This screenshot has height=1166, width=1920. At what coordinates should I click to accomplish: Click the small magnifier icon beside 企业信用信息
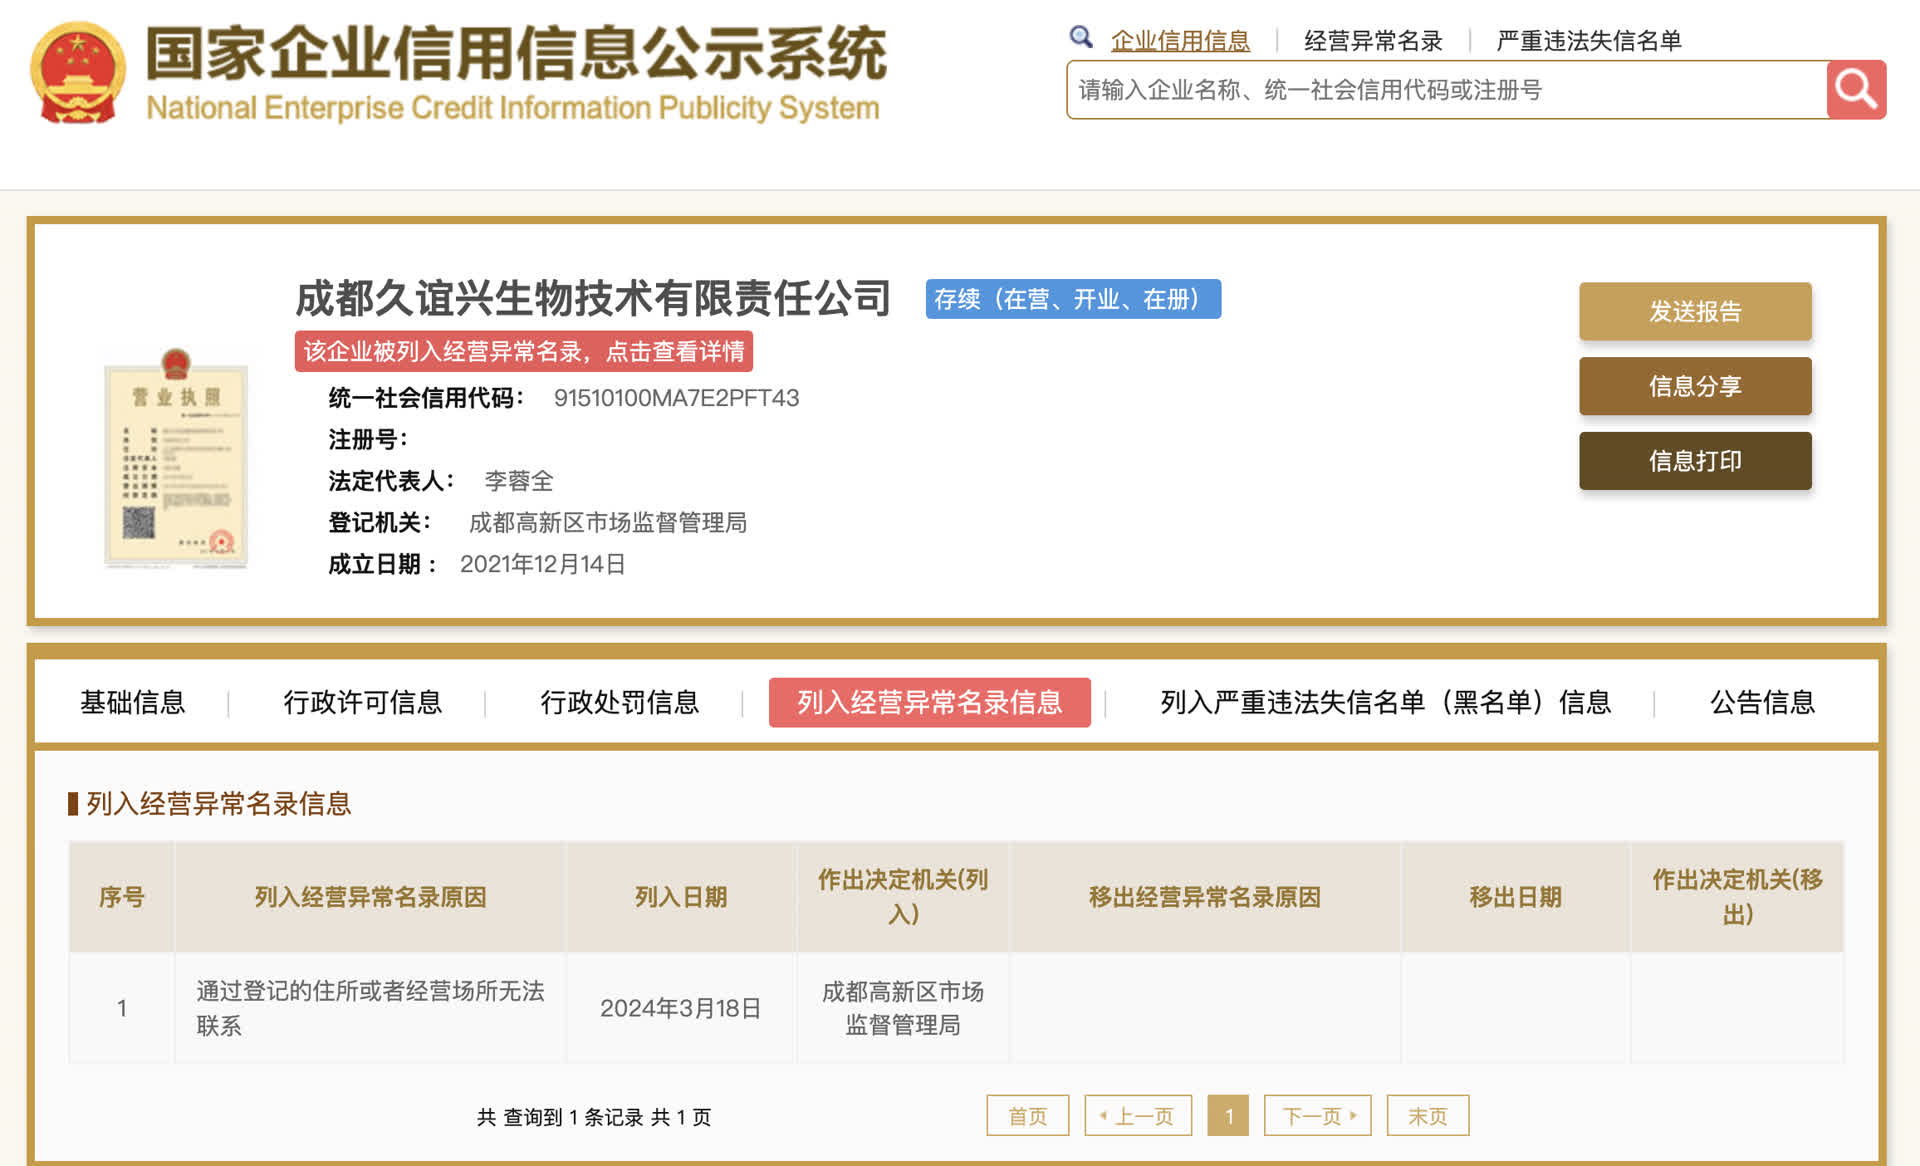point(1080,38)
